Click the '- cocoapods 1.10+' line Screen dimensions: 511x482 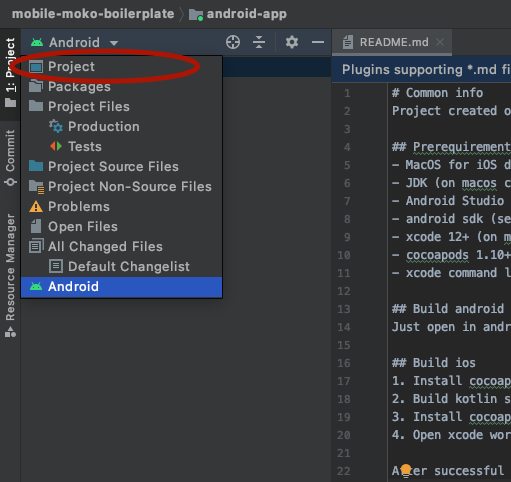(x=451, y=255)
